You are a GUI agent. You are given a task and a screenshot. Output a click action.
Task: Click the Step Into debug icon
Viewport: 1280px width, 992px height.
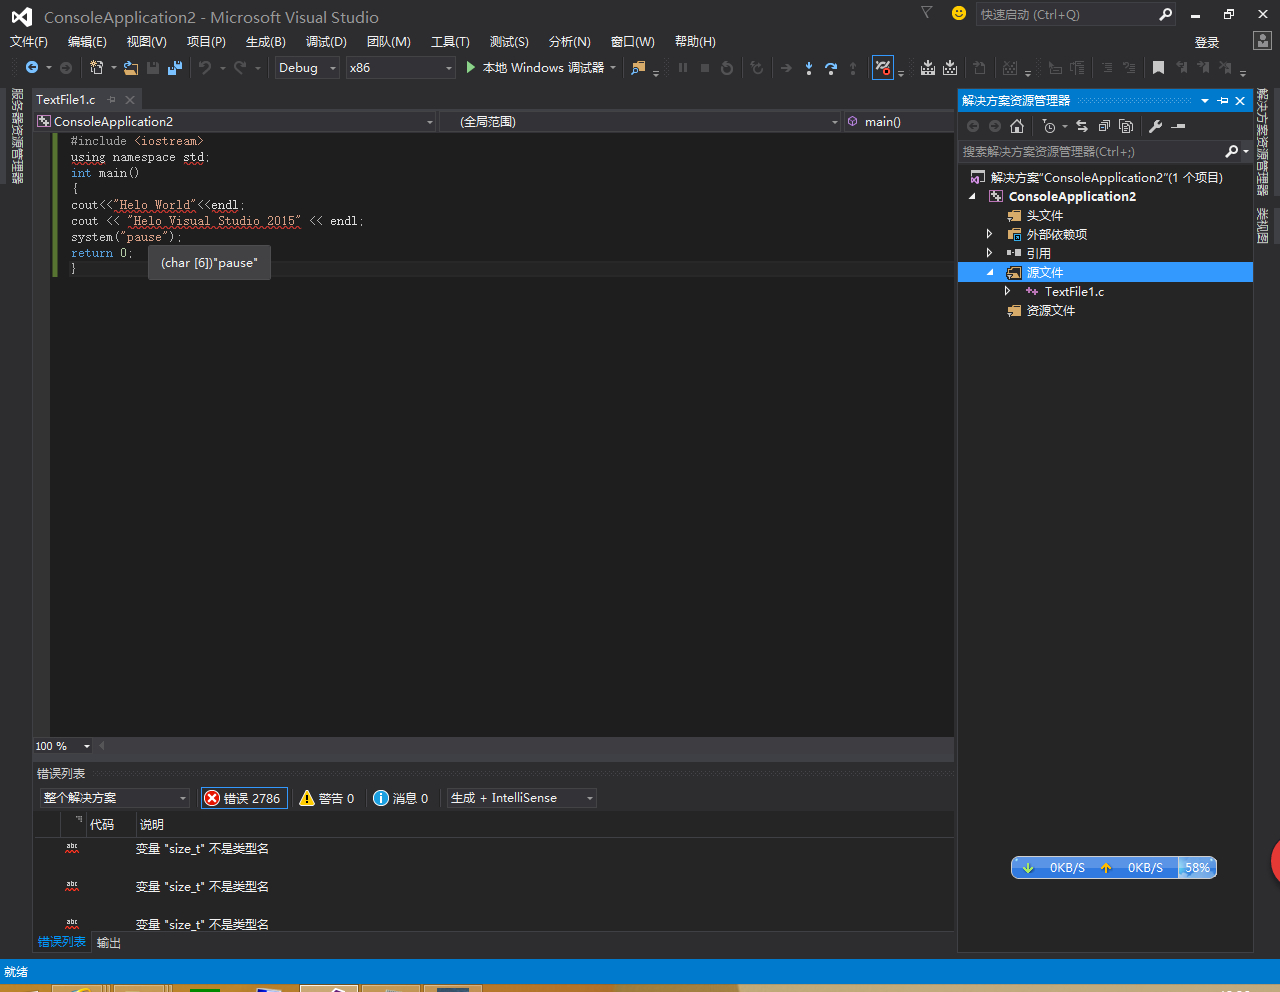click(x=808, y=68)
